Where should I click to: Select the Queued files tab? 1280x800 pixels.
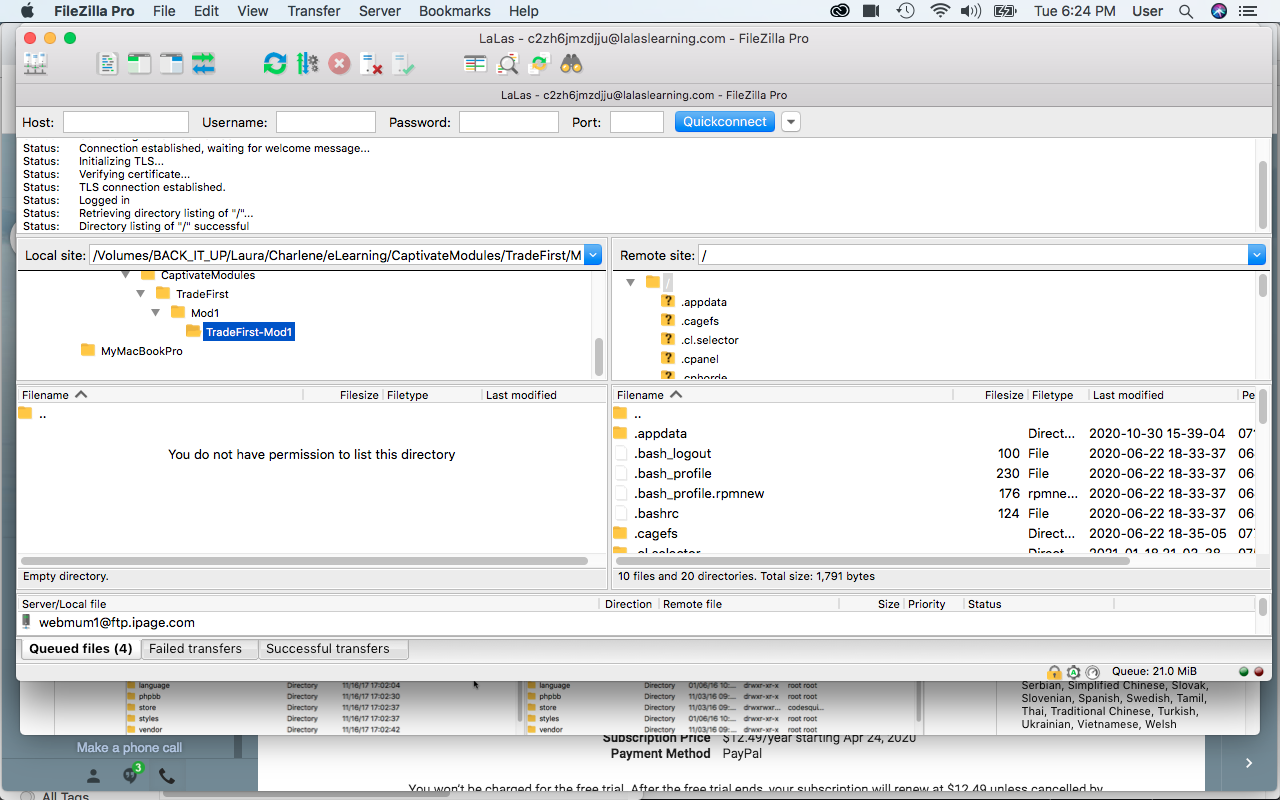[80, 648]
